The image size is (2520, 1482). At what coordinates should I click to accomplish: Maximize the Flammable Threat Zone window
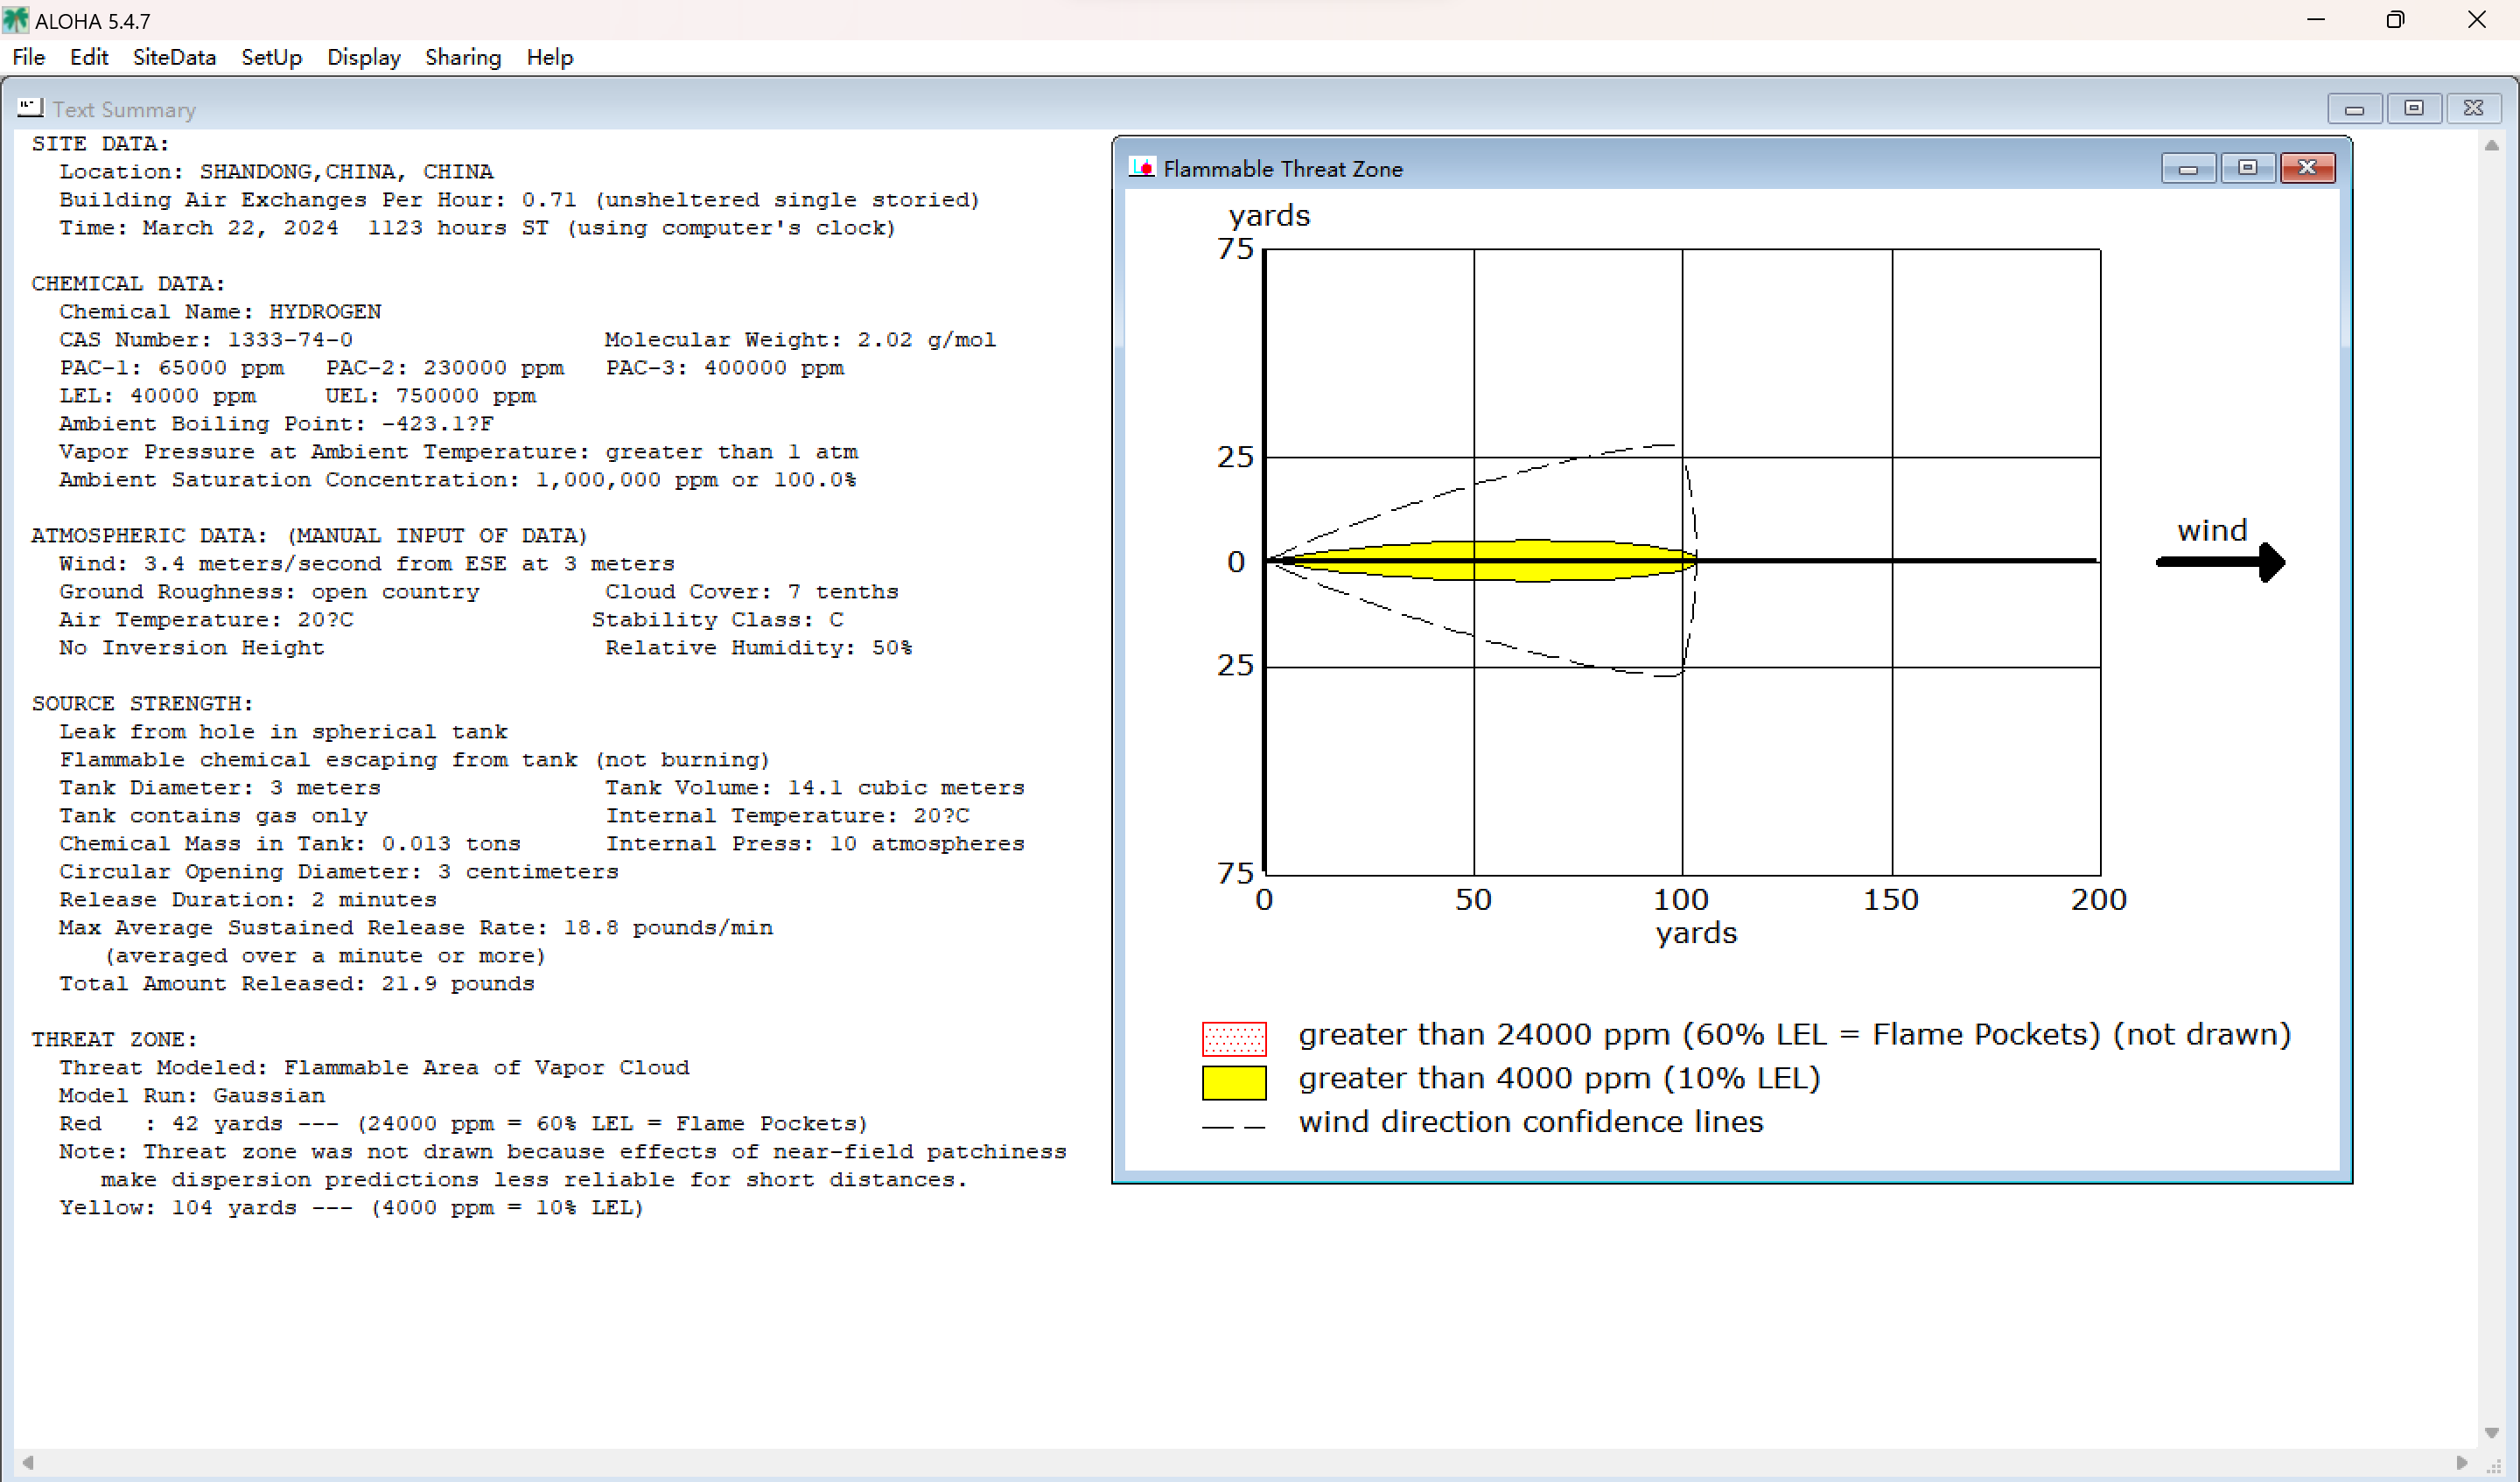click(x=2247, y=168)
